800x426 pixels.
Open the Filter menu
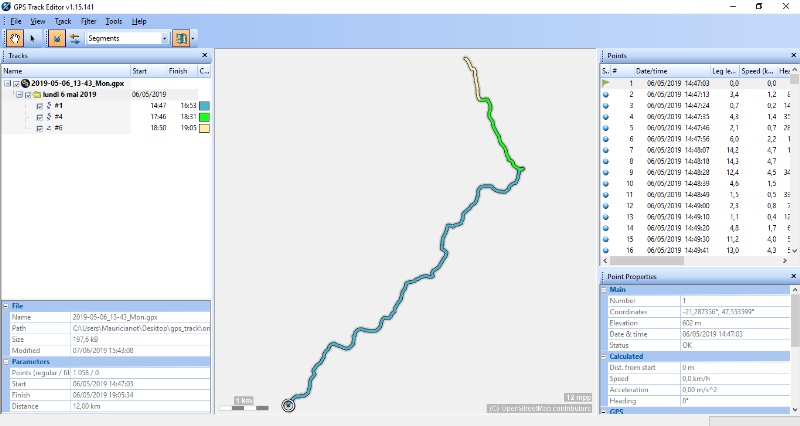click(x=88, y=21)
